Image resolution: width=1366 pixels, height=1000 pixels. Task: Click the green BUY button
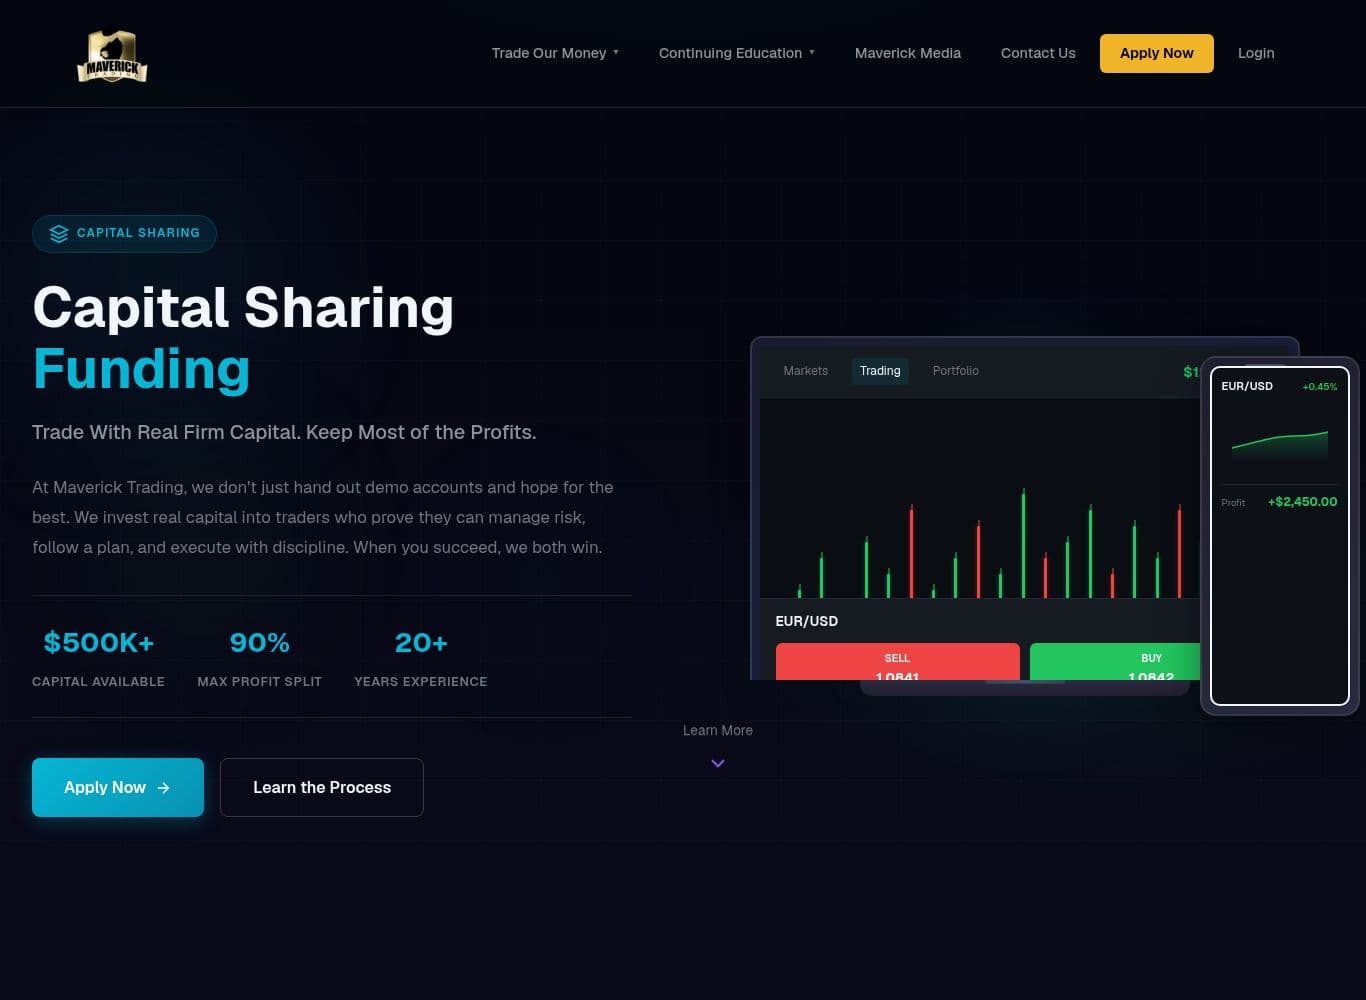1115,662
